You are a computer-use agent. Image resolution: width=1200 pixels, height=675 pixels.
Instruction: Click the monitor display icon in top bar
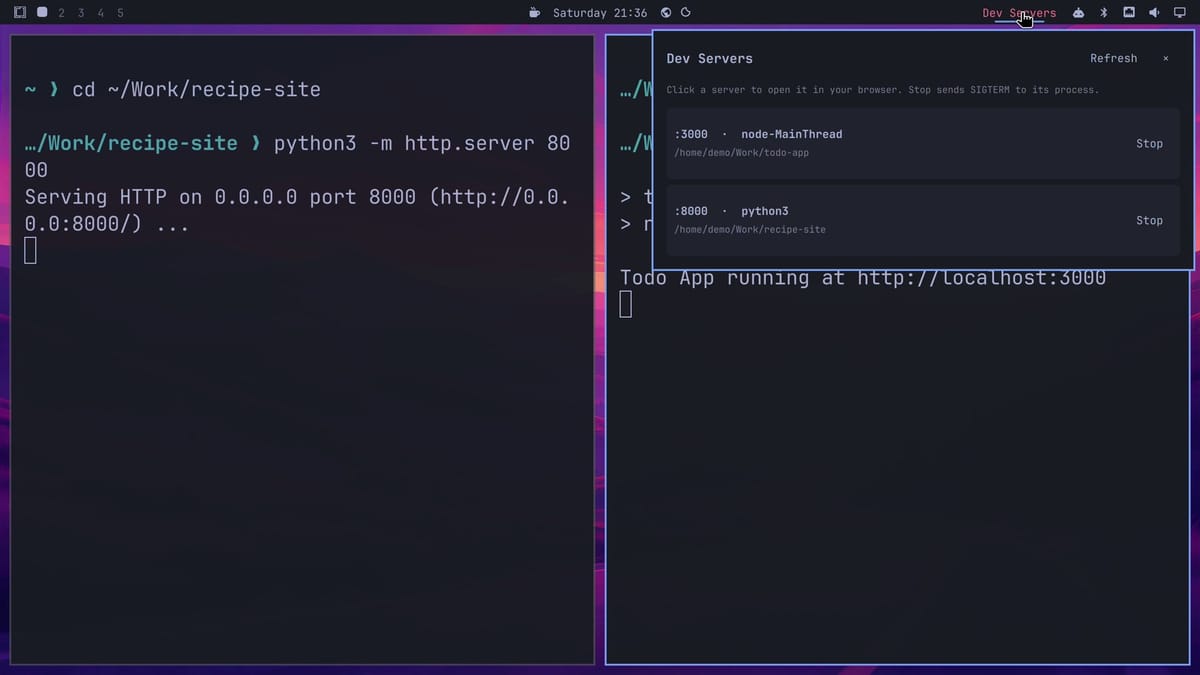(x=1179, y=13)
